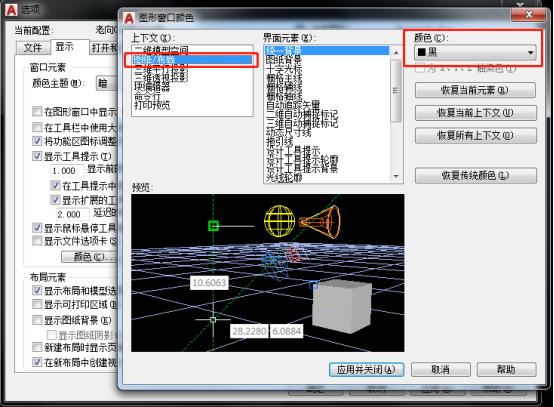Select 三维平行投影 in the context list

[x=161, y=69]
